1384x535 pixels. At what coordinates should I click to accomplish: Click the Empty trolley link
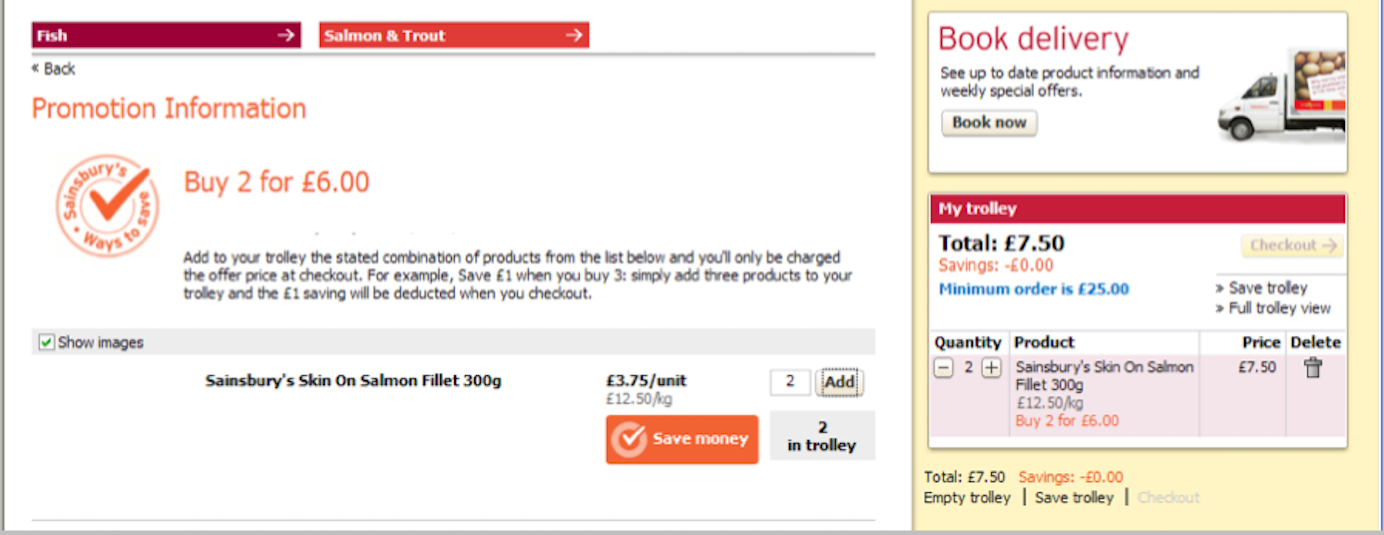point(967,497)
